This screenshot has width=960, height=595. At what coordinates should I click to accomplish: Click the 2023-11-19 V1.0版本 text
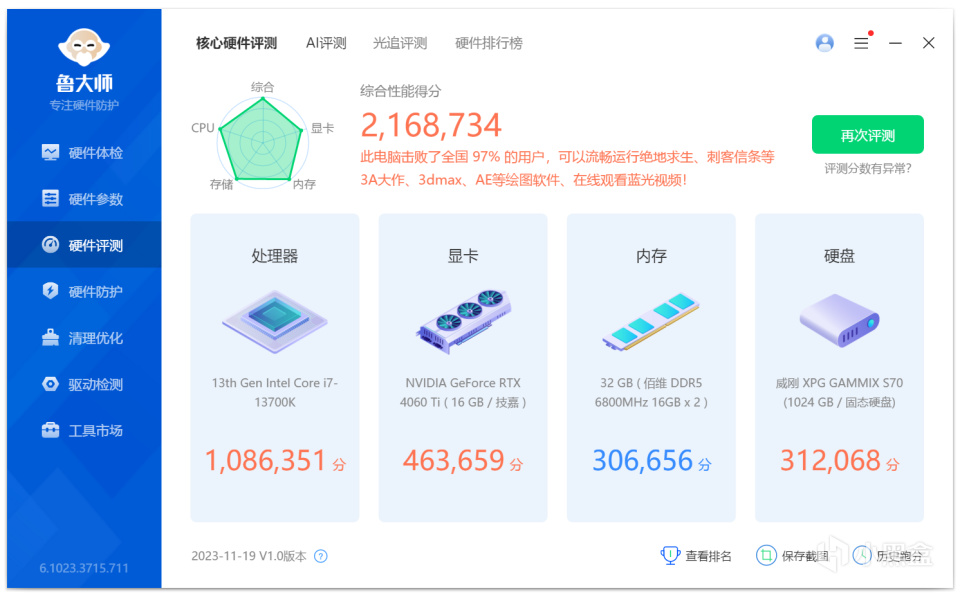pos(249,556)
